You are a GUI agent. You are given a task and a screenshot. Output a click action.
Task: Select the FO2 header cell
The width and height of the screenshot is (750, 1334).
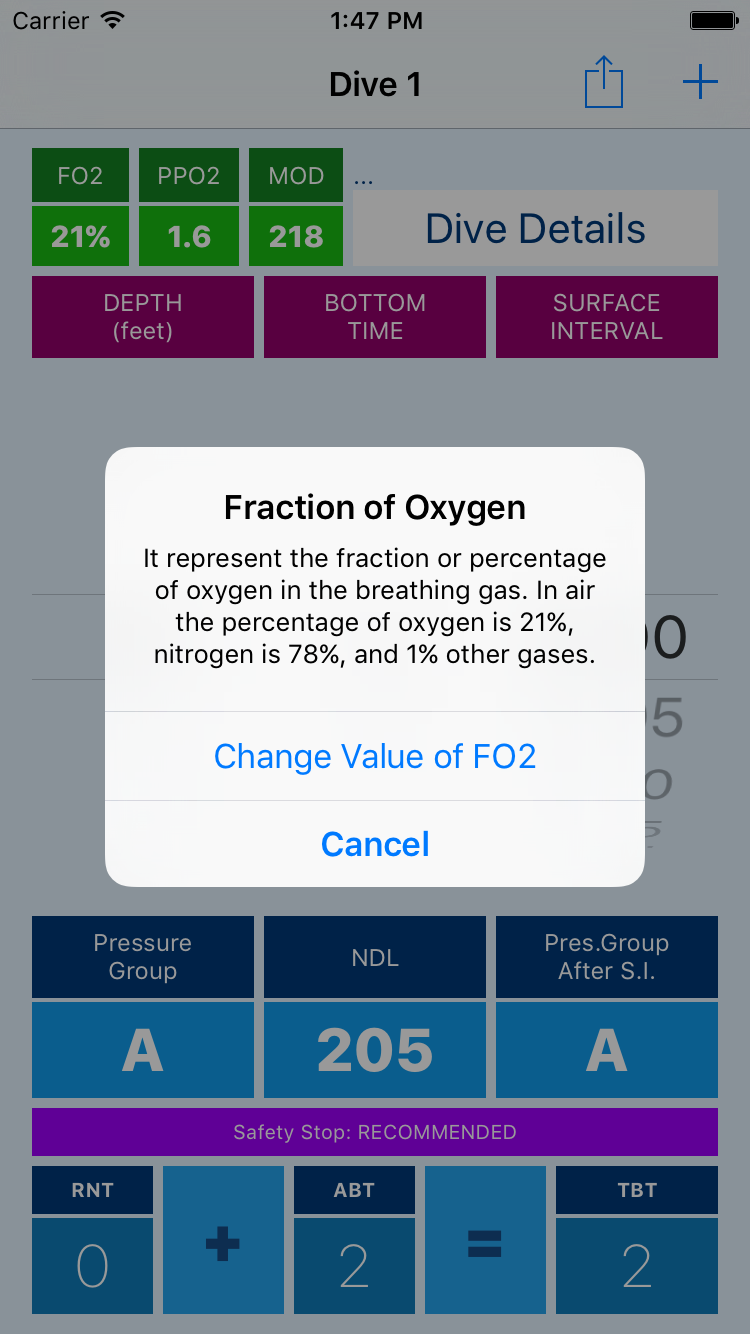[80, 176]
